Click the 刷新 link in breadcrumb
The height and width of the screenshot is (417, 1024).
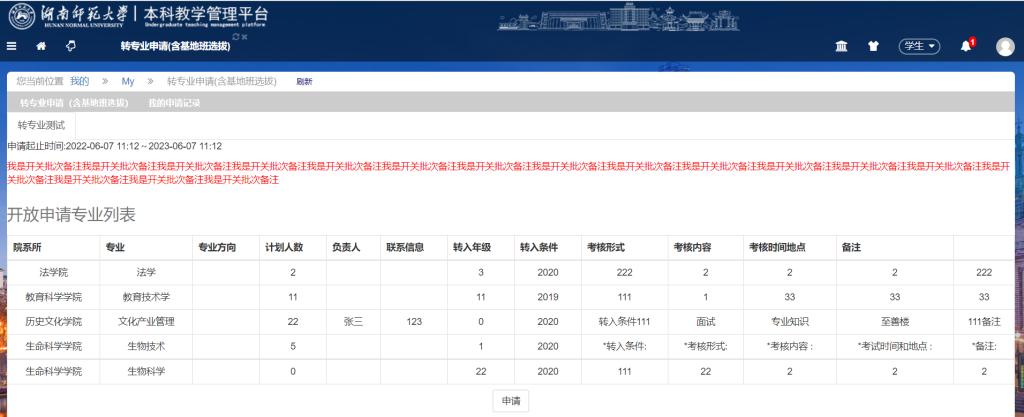pyautogui.click(x=304, y=81)
